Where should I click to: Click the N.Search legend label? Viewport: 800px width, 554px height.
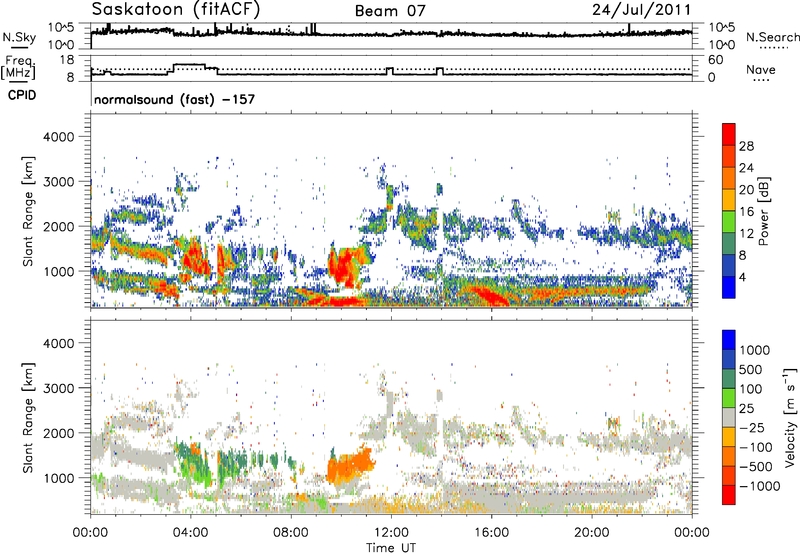tap(772, 37)
